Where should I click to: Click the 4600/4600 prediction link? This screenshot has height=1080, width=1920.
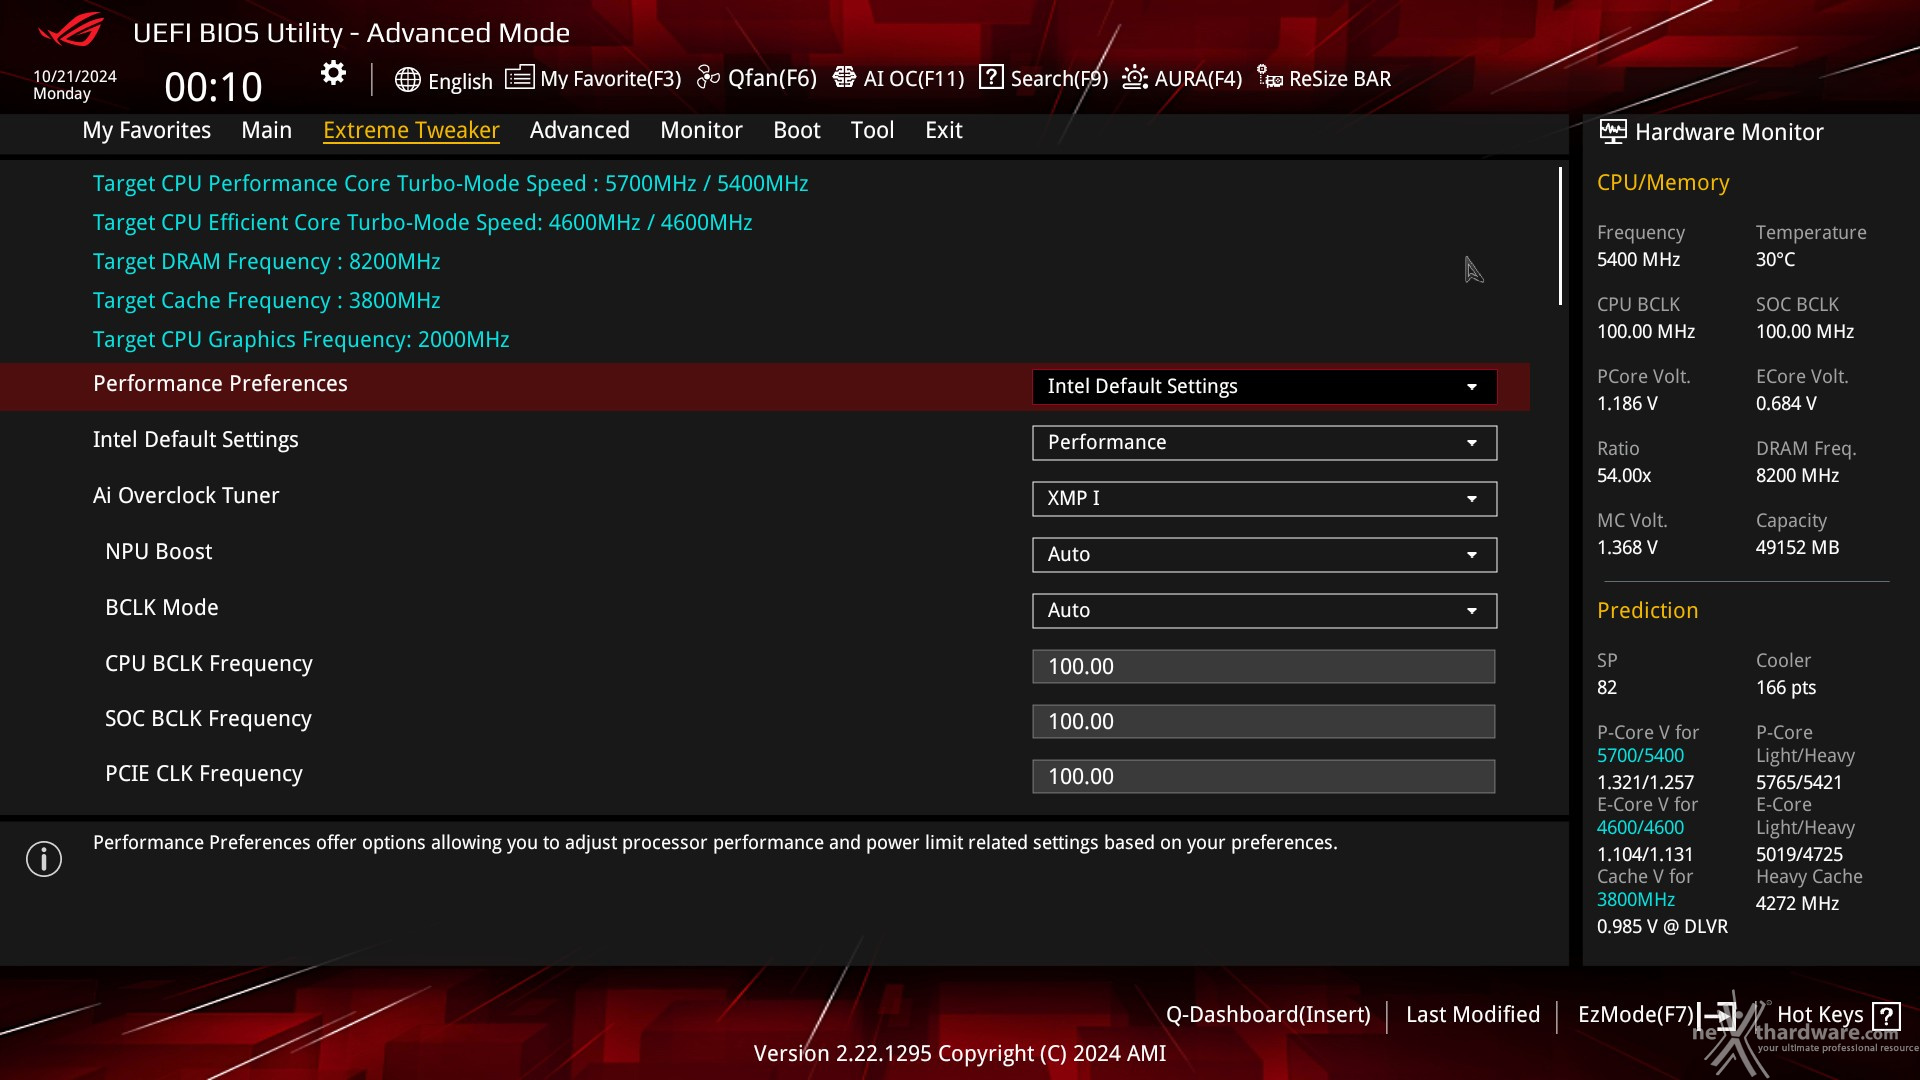(1640, 828)
